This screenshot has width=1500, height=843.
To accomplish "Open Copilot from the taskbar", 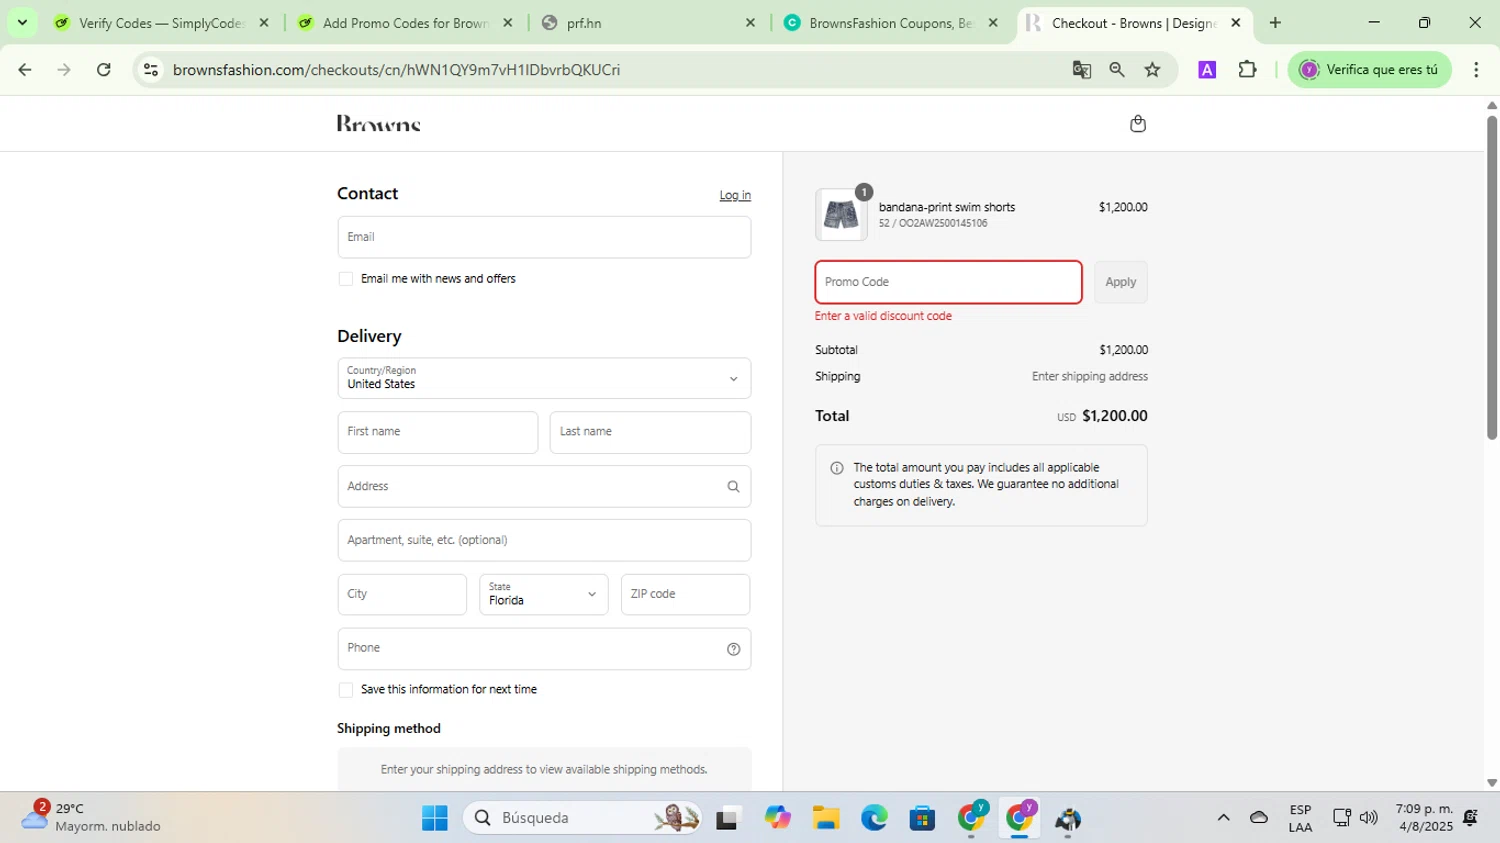I will tap(778, 819).
